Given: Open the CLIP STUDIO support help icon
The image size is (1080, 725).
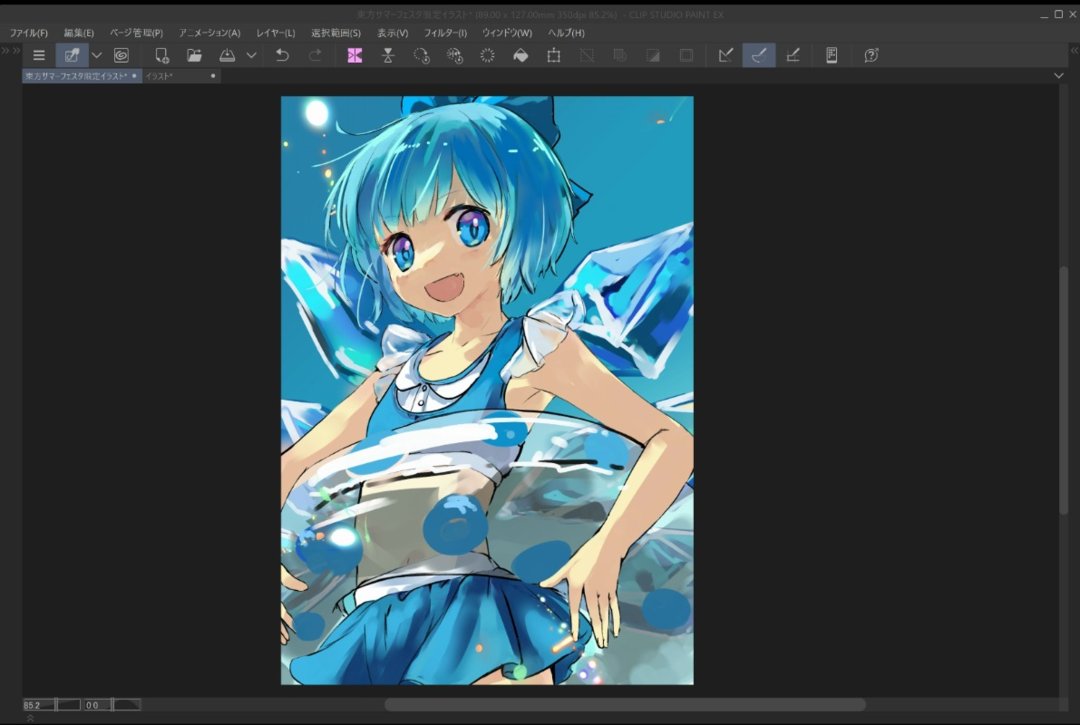Looking at the screenshot, I should pos(871,55).
